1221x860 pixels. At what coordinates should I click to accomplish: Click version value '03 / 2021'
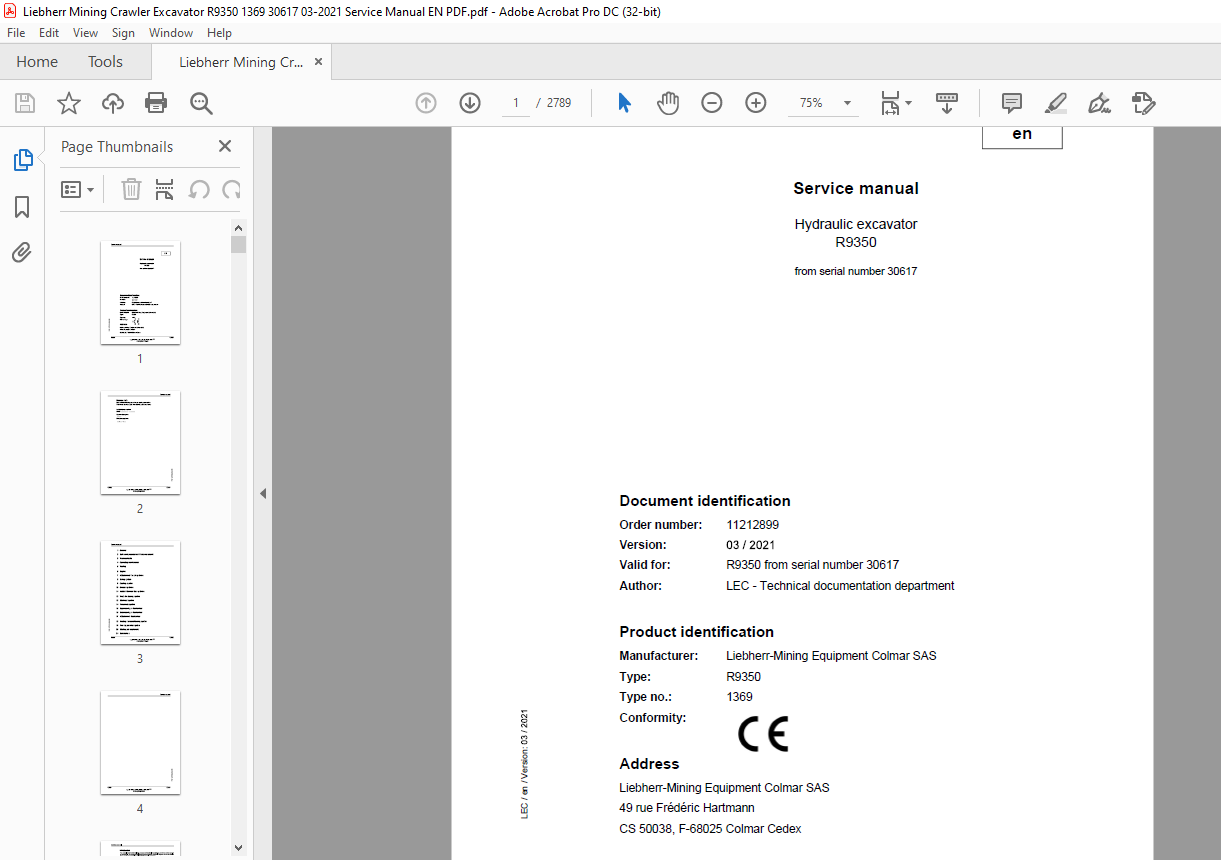coord(751,545)
